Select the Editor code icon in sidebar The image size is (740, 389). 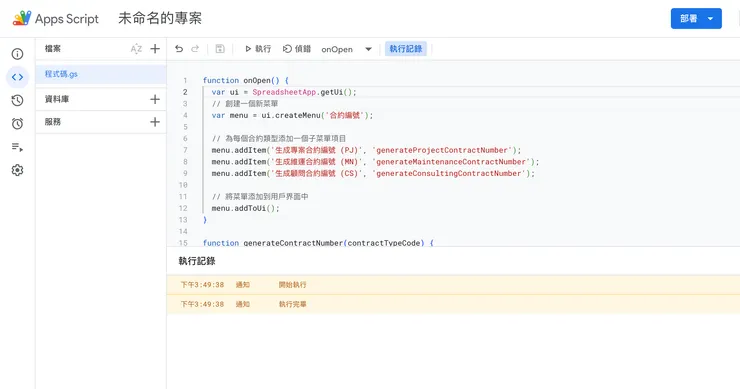point(17,77)
